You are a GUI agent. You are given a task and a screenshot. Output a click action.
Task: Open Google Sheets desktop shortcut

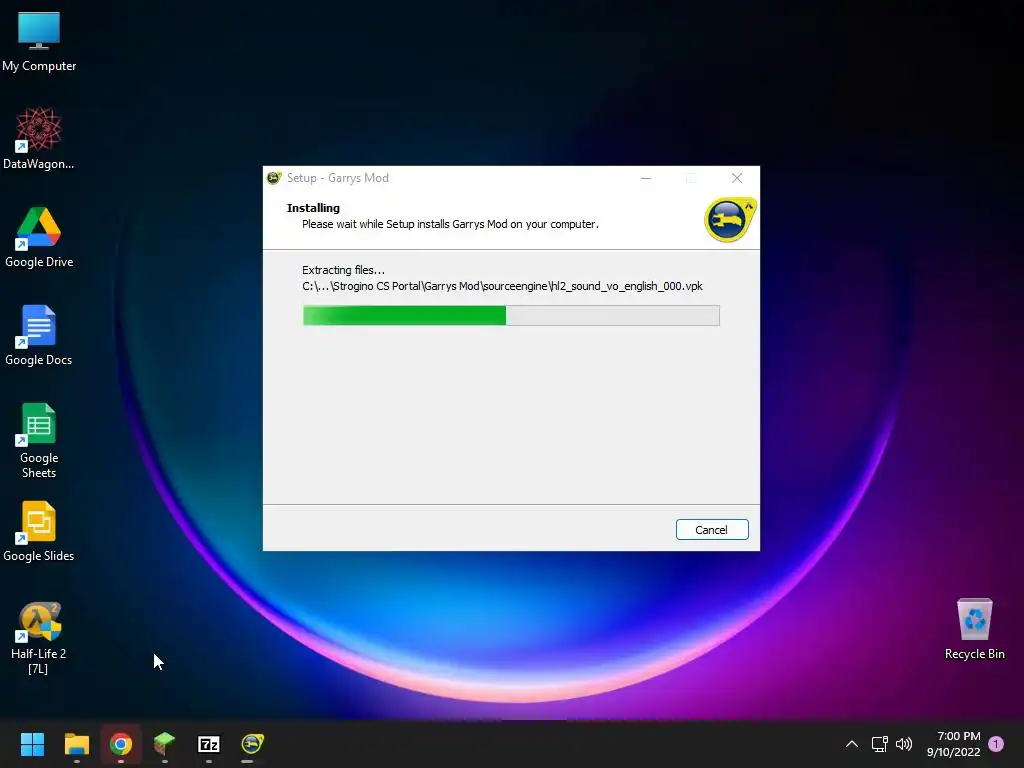(x=39, y=441)
